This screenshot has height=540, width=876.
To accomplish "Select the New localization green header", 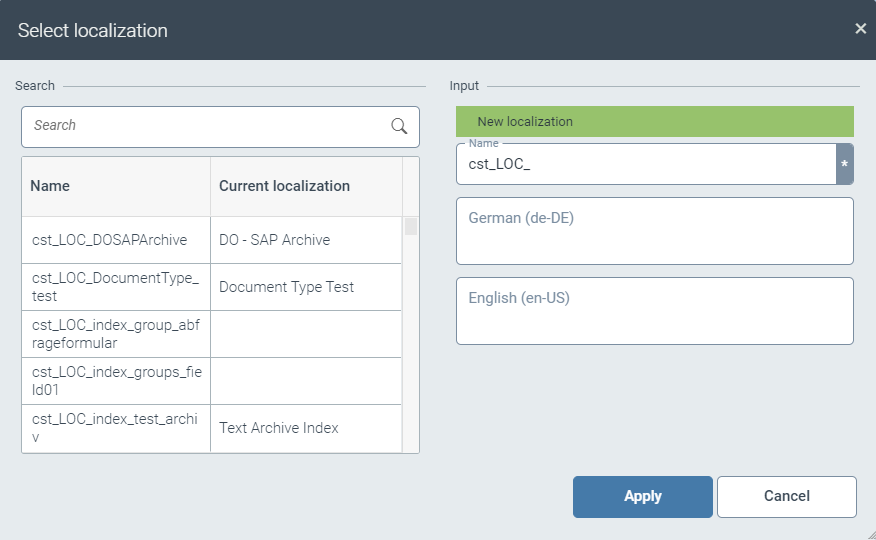I will [654, 122].
